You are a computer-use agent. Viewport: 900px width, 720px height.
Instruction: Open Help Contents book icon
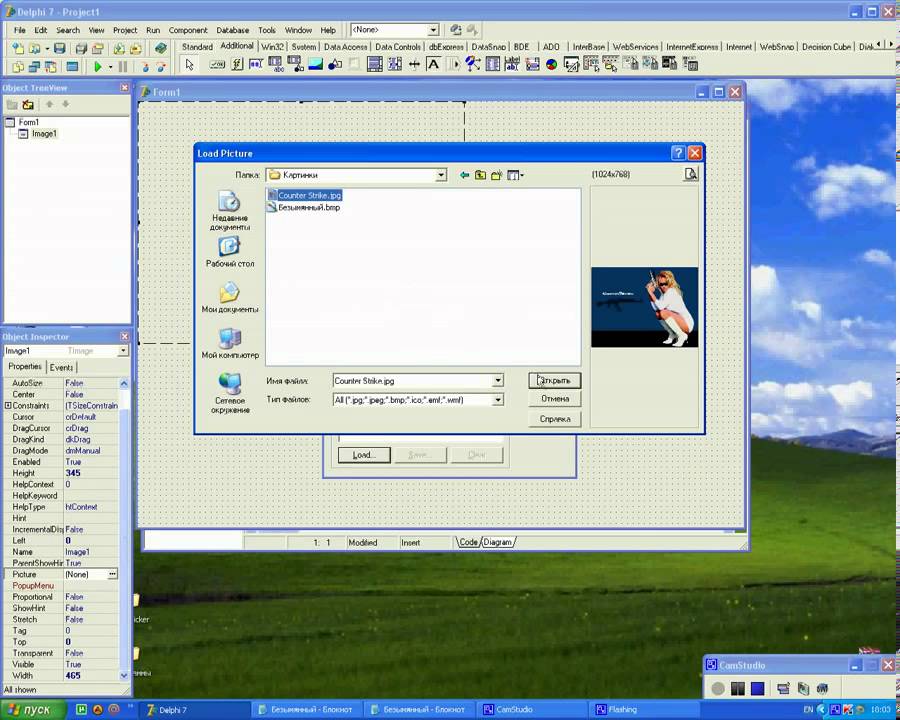pyautogui.click(x=161, y=49)
